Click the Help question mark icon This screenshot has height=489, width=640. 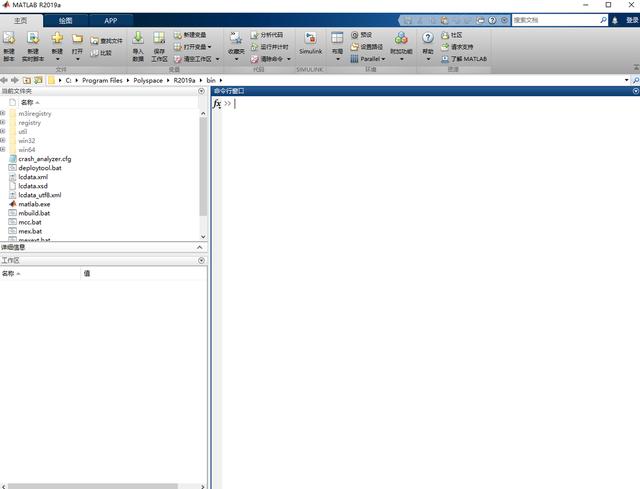click(x=427, y=38)
